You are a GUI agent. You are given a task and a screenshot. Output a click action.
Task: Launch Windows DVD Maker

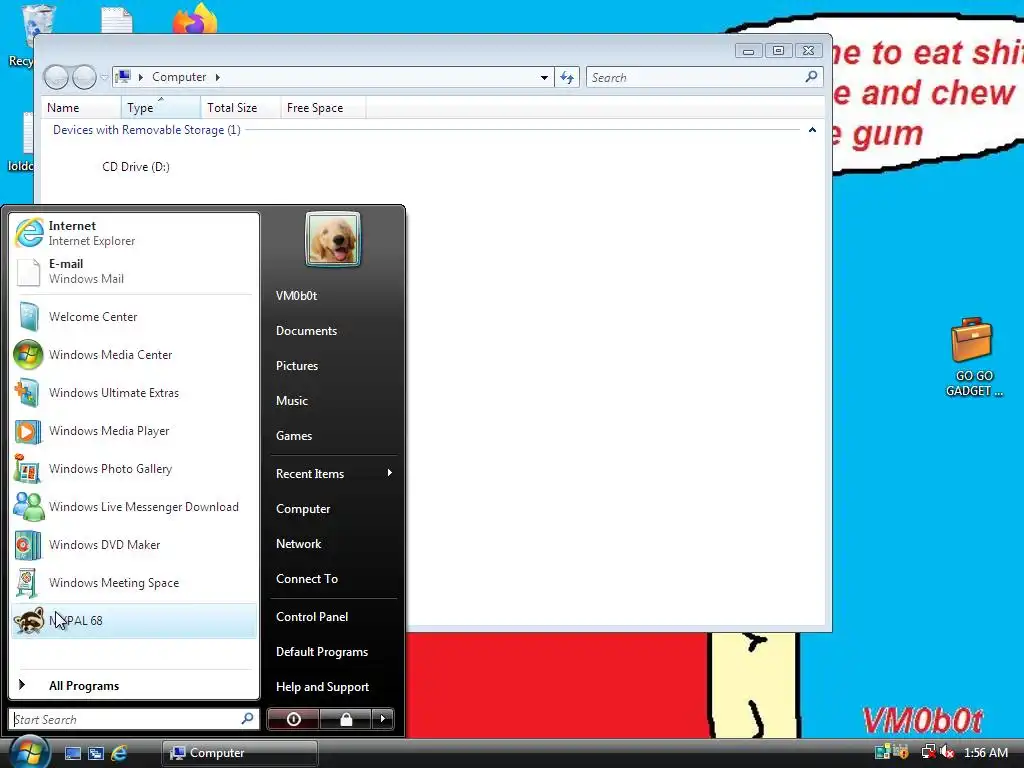click(x=134, y=545)
